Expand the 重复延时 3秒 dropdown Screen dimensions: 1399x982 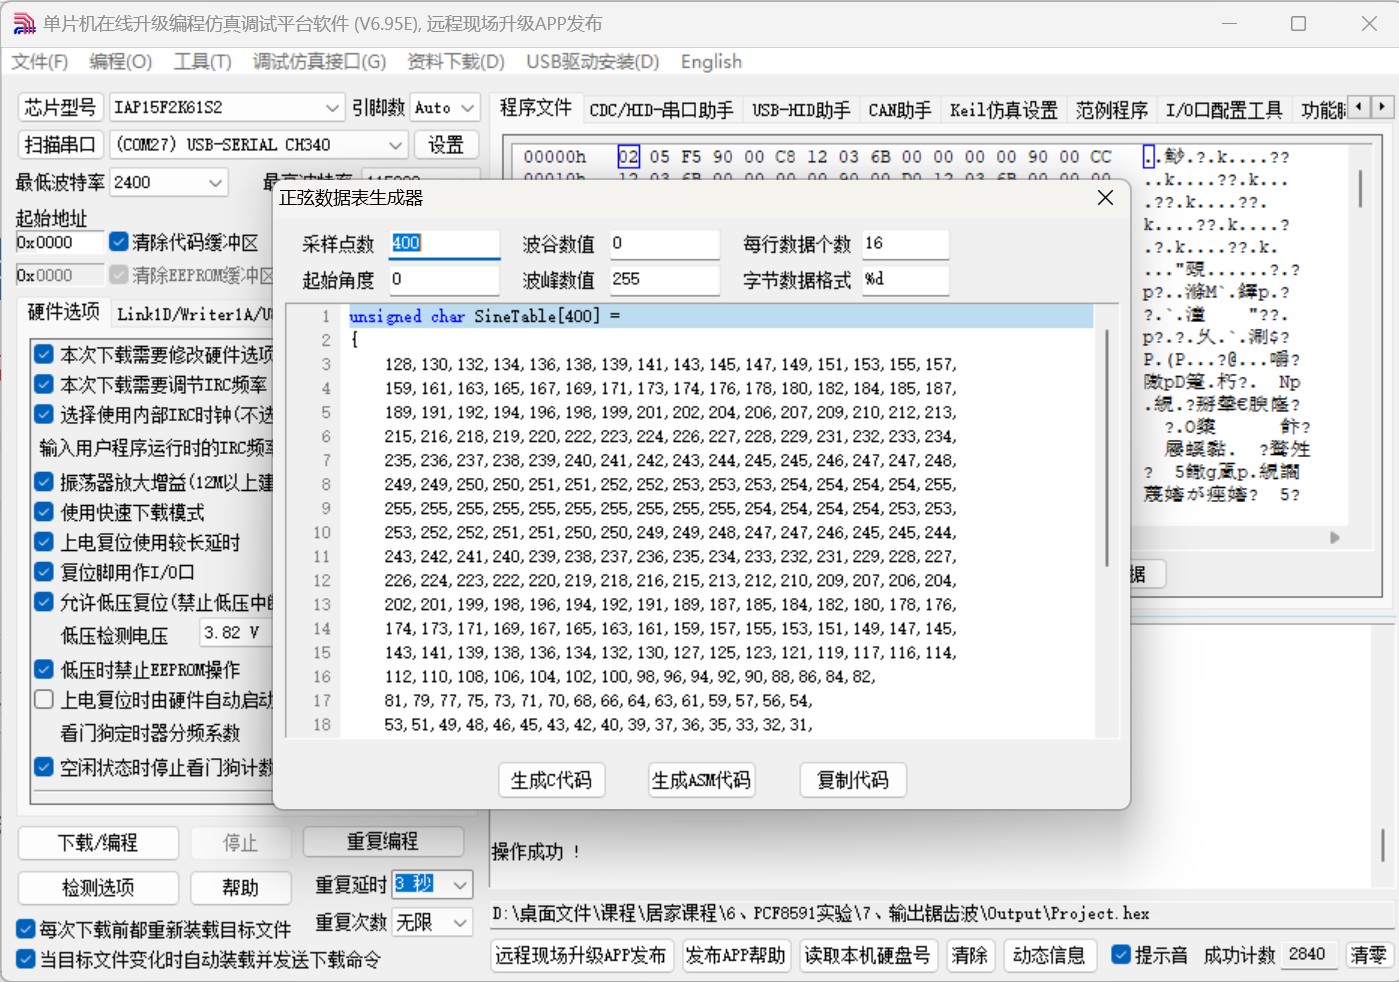click(x=460, y=885)
